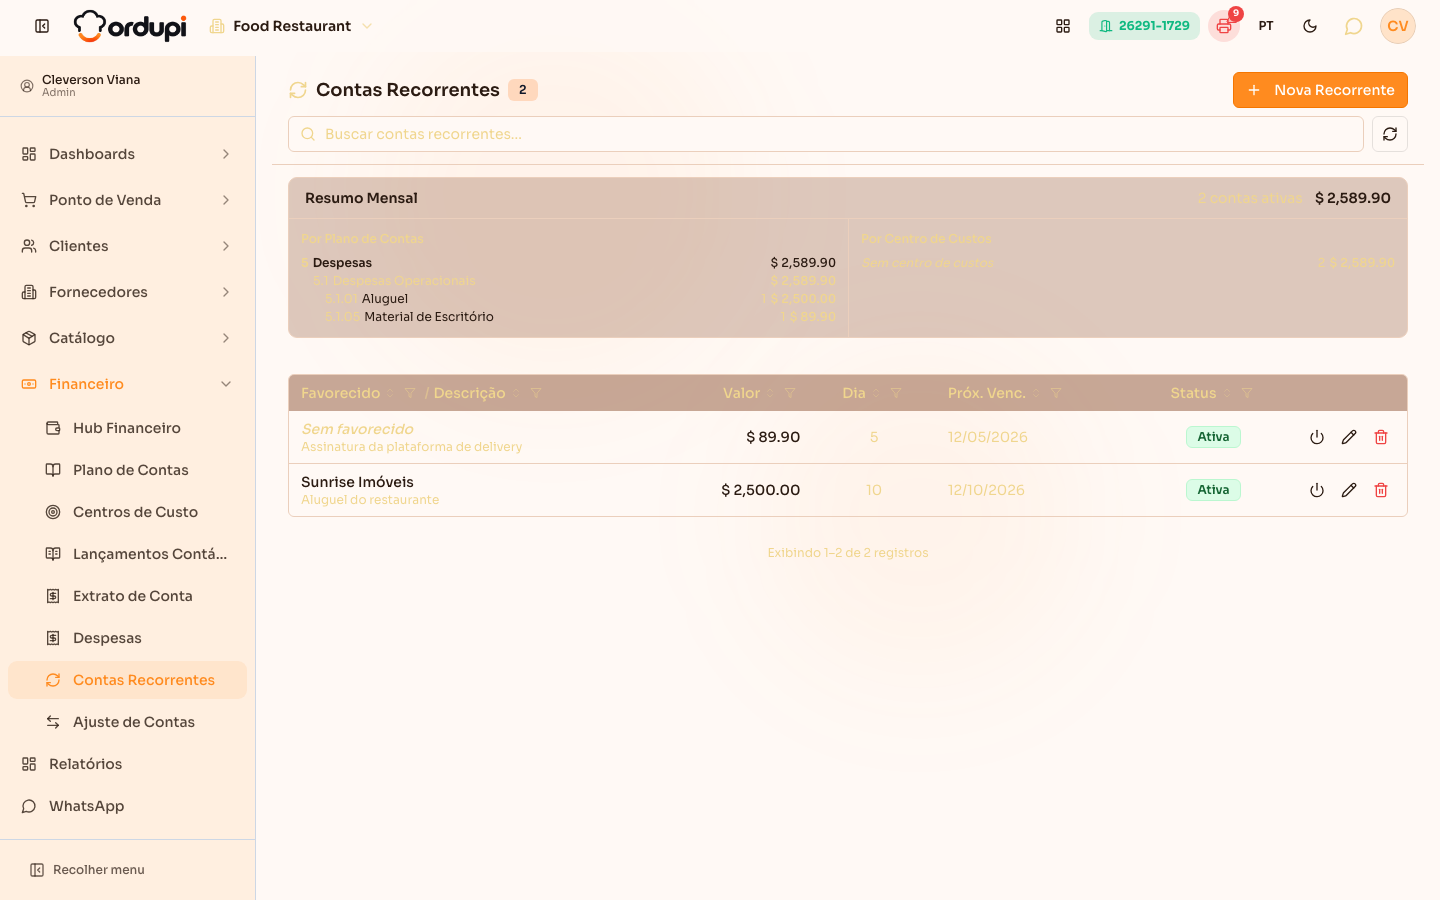Open Centros de Custo page
The image size is (1440, 900).
pyautogui.click(x=127, y=512)
